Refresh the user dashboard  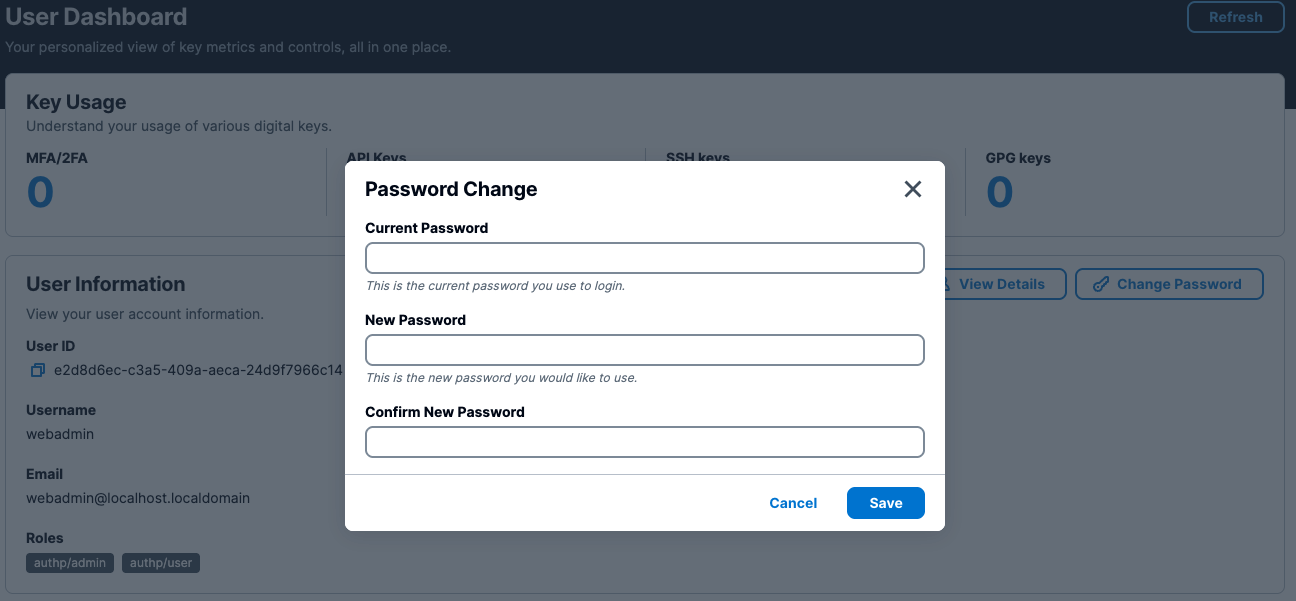click(x=1235, y=17)
